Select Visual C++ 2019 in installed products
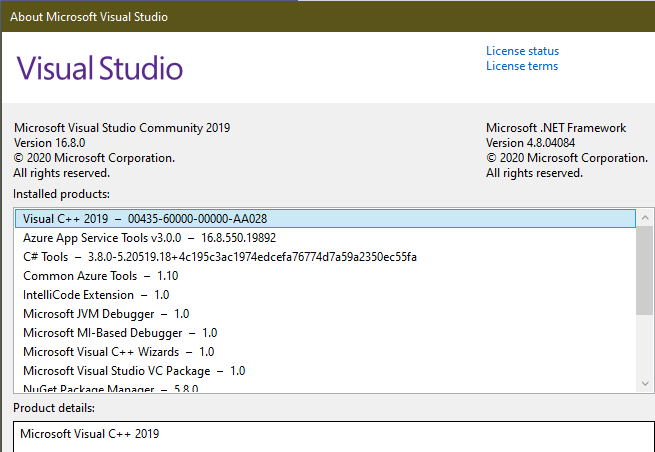Screen dimensions: 655x452 click(x=145, y=219)
